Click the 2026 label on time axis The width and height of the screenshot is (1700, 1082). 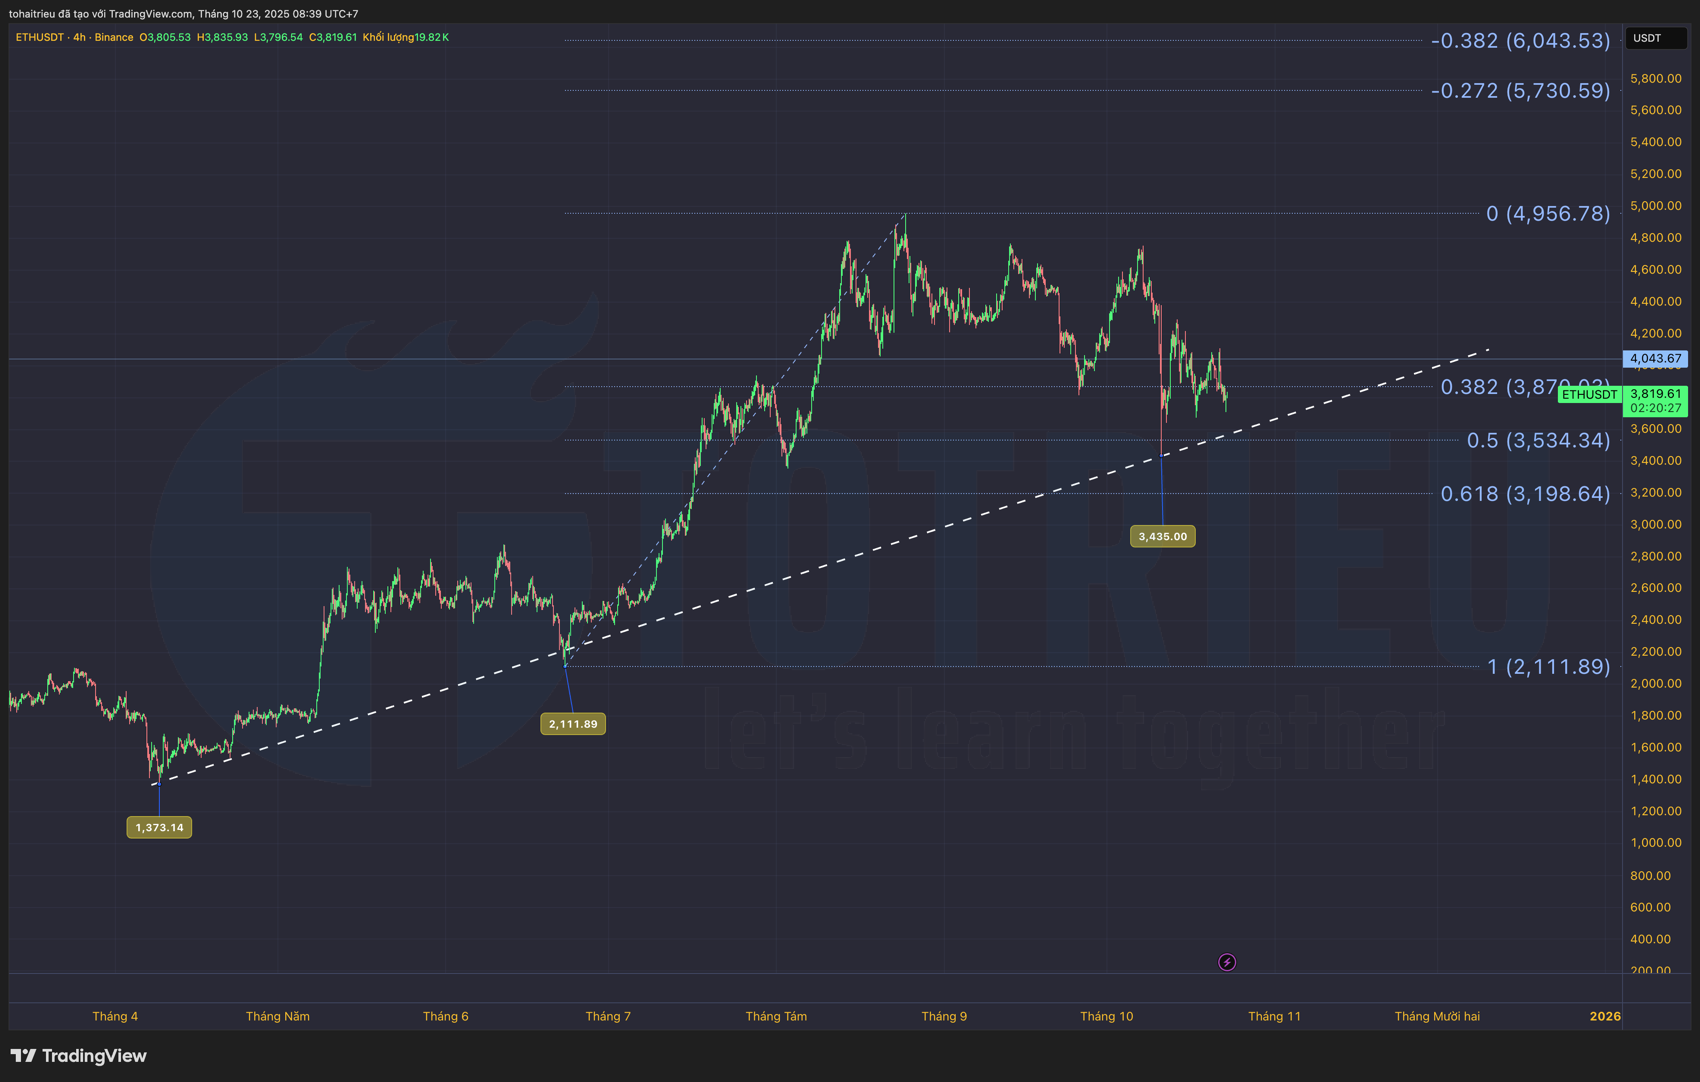coord(1604,1016)
